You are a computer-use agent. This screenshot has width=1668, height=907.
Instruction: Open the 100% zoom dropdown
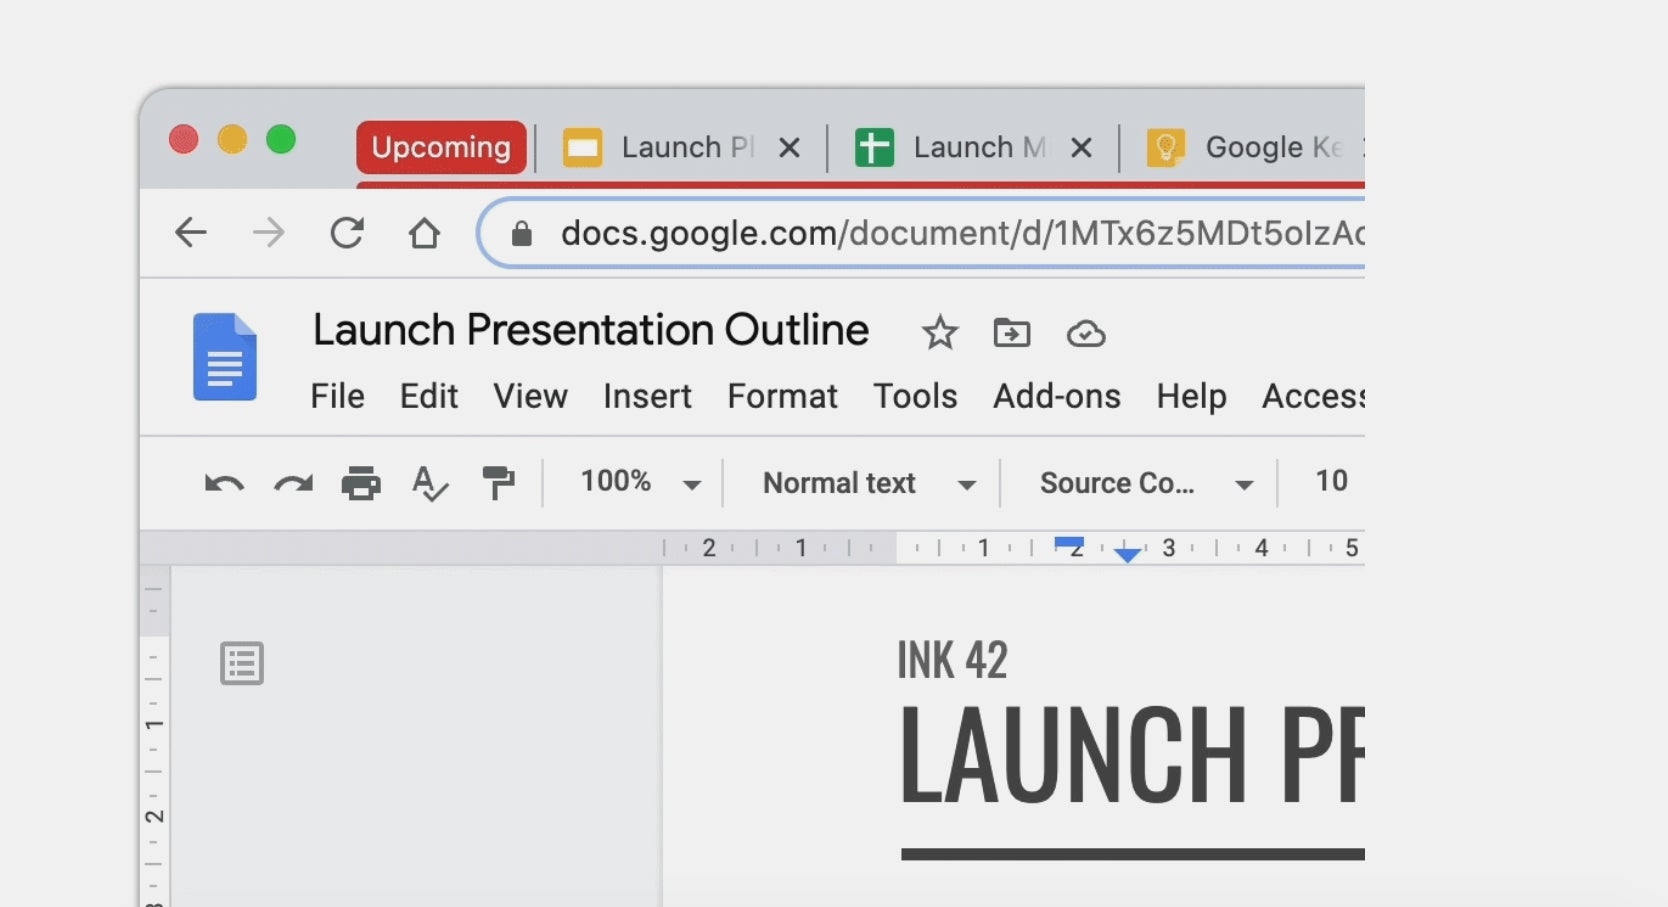pos(640,483)
